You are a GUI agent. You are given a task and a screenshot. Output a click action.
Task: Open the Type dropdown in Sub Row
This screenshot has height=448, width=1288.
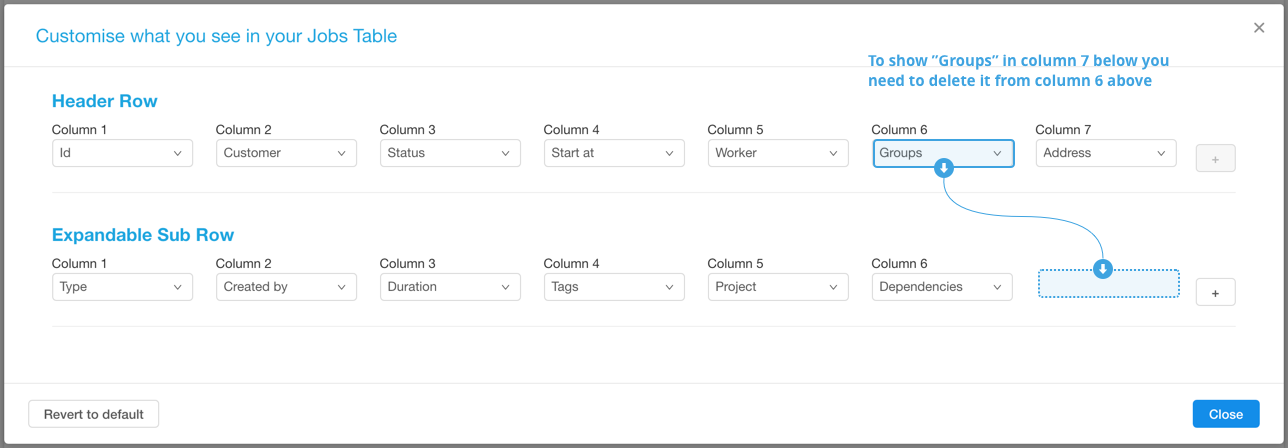(122, 287)
